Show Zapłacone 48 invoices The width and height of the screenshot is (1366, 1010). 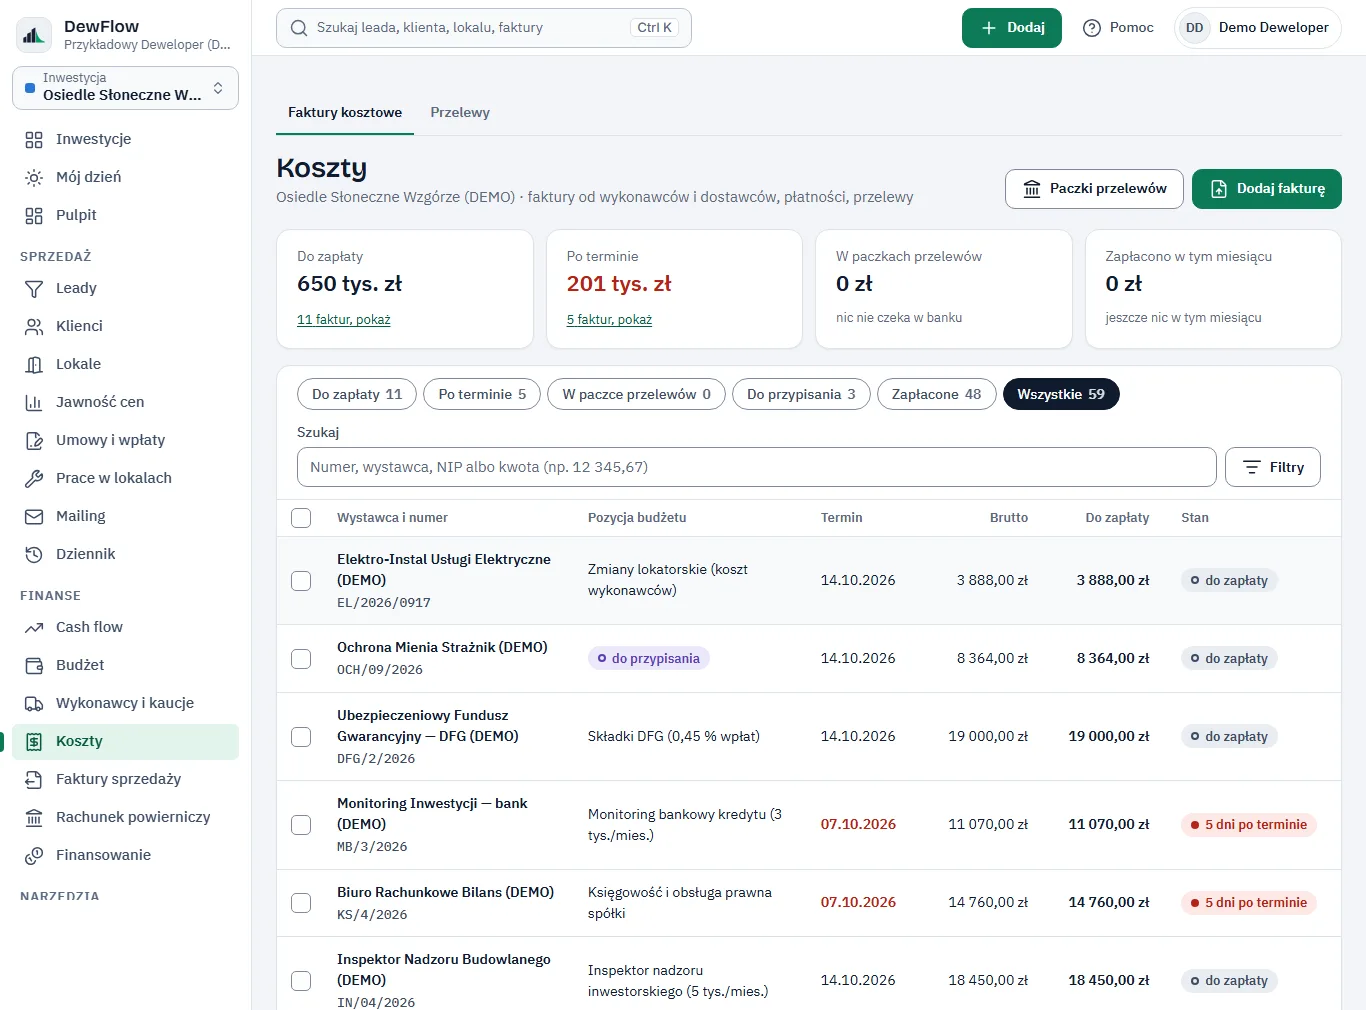point(936,394)
